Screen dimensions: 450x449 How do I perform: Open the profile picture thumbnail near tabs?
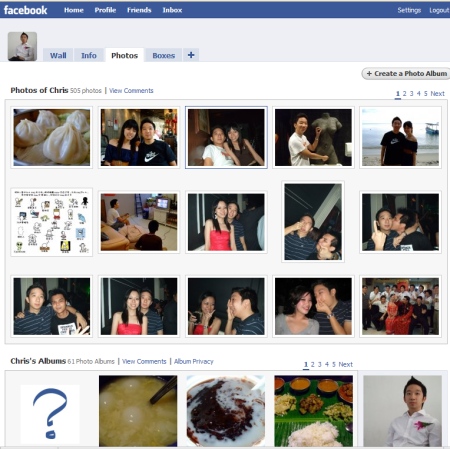[22, 46]
